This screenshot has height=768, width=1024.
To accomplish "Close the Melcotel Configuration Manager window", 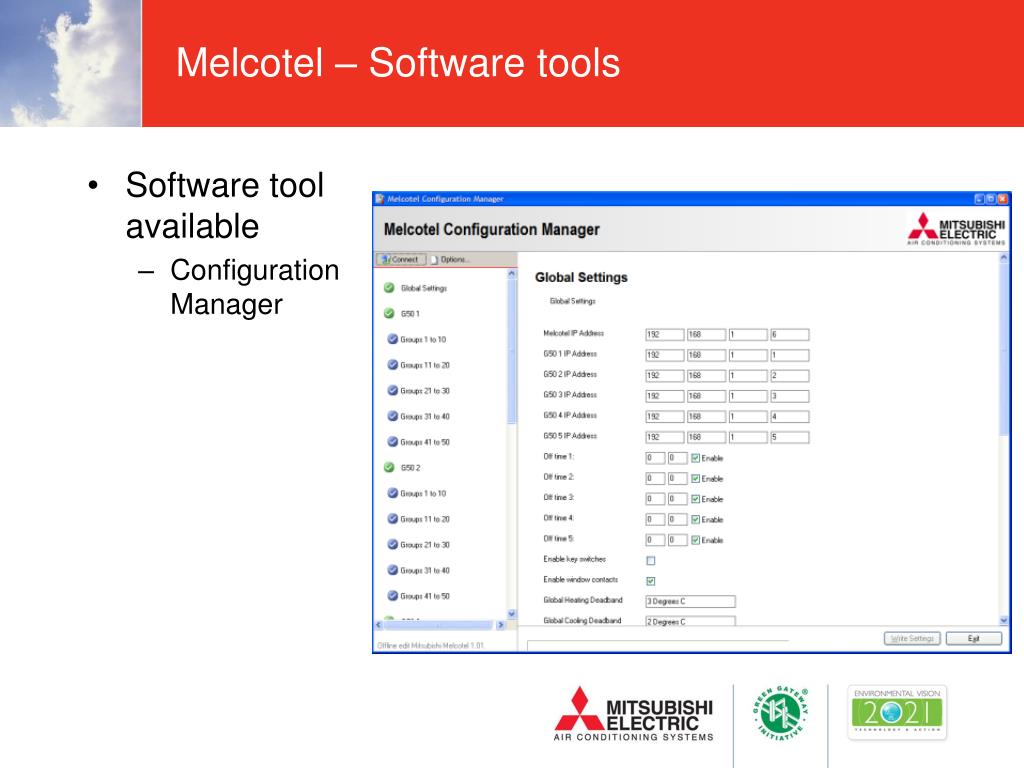I will [1002, 199].
